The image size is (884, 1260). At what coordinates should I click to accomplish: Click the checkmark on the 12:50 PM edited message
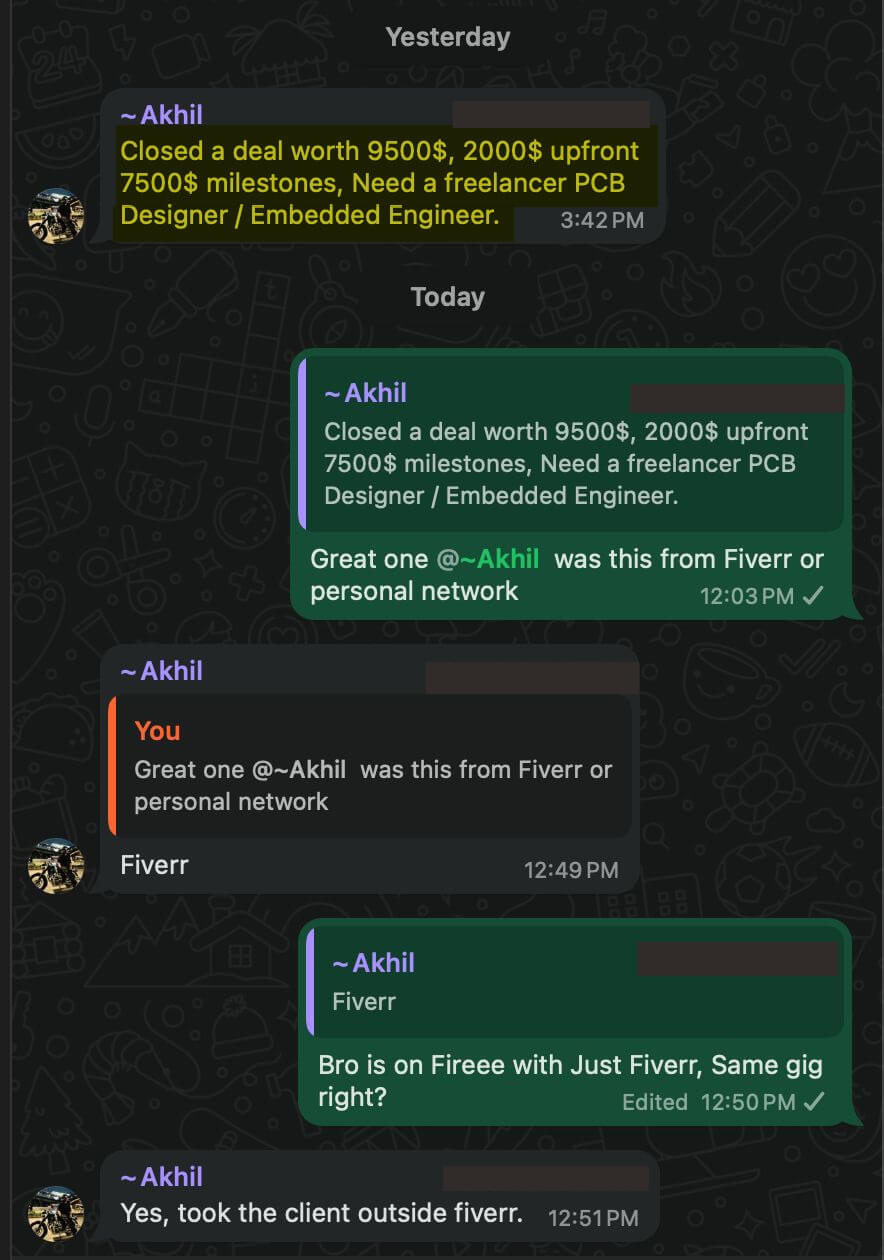coord(815,1102)
